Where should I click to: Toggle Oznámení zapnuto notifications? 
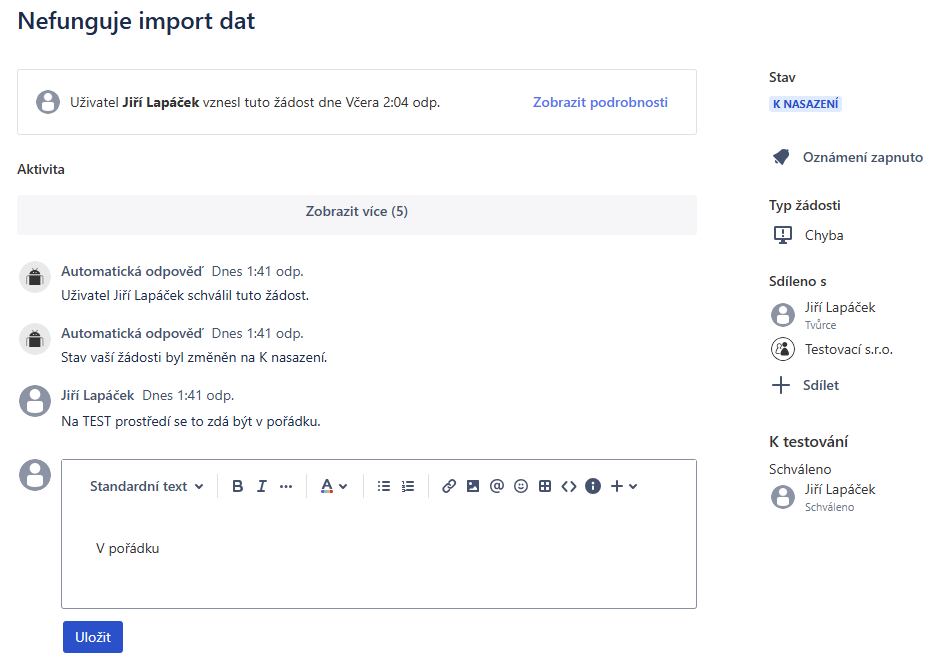(x=848, y=157)
